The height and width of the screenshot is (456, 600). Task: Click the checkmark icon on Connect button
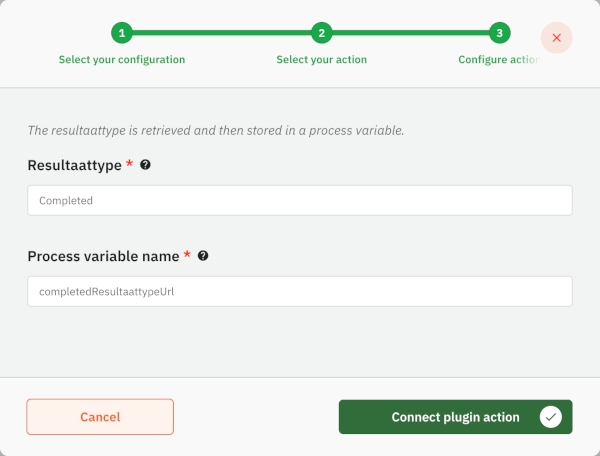point(550,417)
